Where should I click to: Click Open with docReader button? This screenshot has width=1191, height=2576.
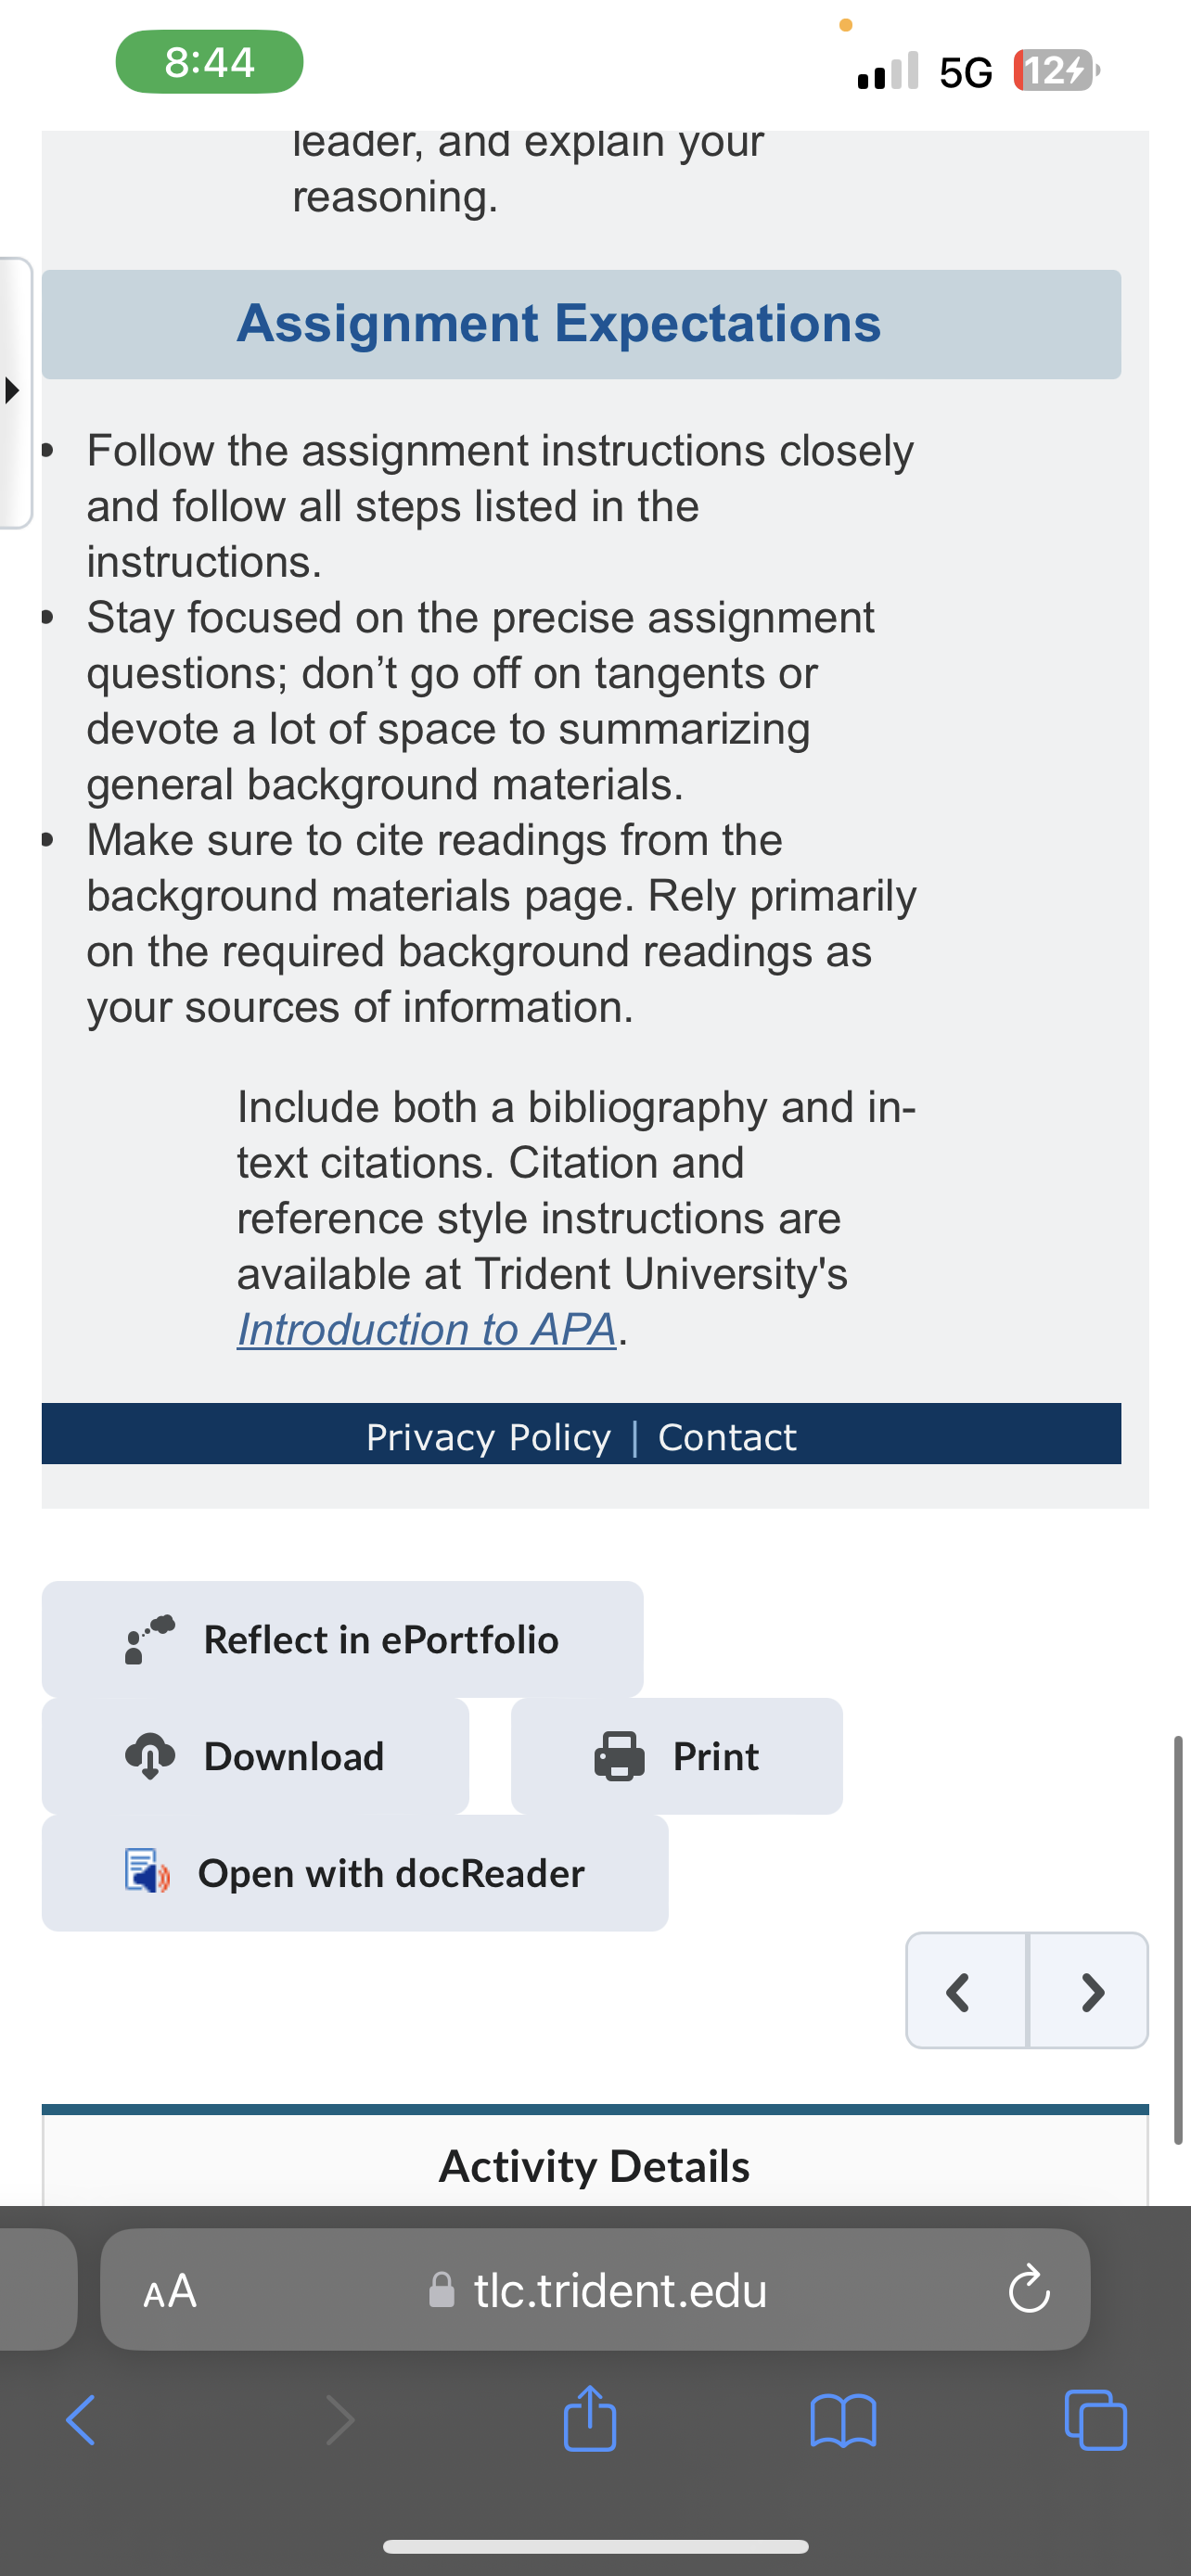coord(355,1873)
